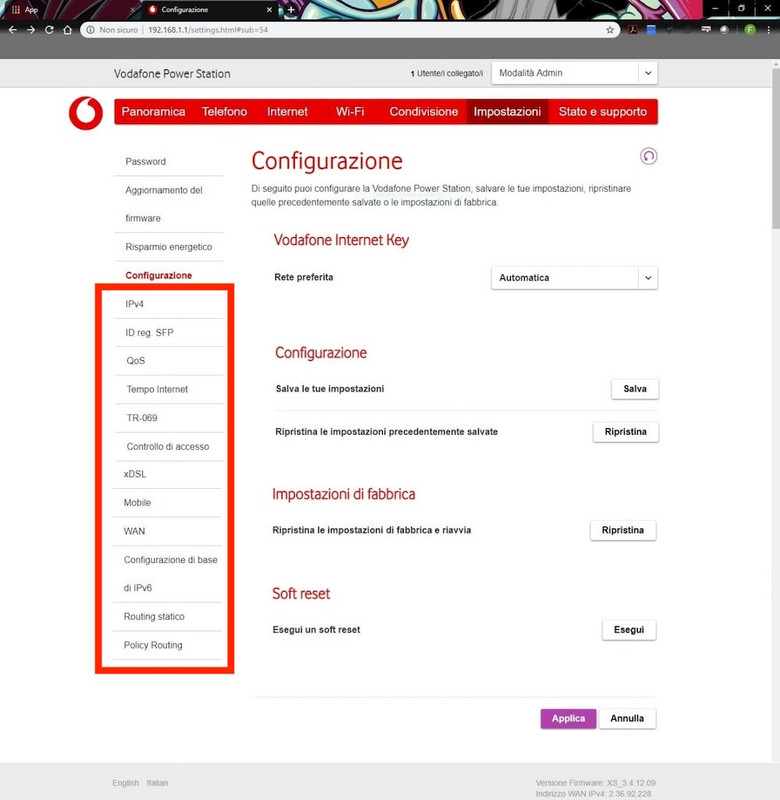
Task: Click the page vertical scrollbar thumb
Action: (775, 148)
